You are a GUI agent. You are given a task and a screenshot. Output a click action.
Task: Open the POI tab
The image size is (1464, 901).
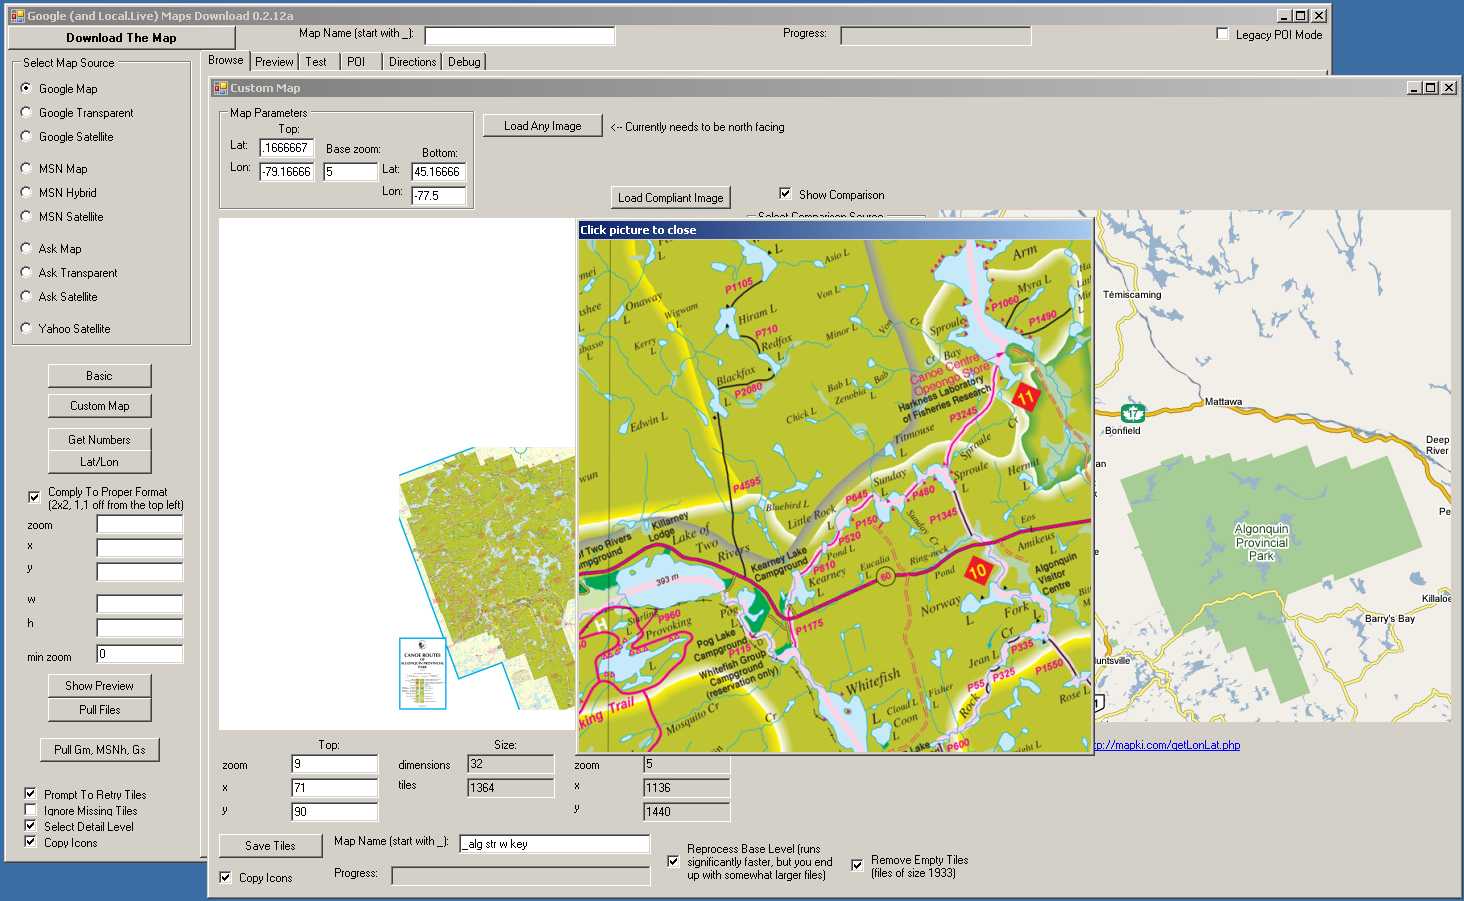[x=356, y=62]
